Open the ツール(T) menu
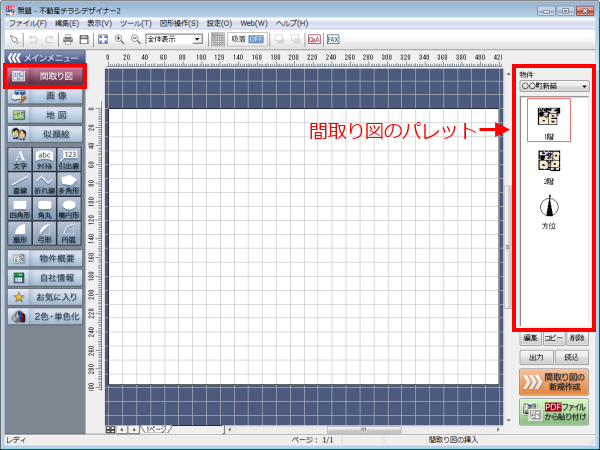 tap(134, 22)
